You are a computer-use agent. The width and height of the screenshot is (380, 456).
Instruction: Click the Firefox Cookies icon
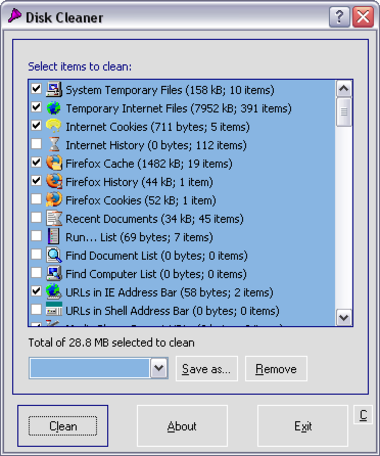(x=54, y=200)
